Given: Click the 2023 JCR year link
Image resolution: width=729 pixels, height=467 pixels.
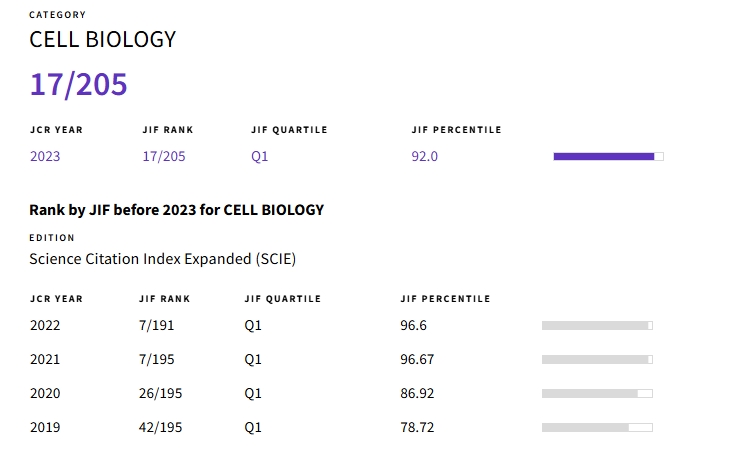Looking at the screenshot, I should tap(45, 156).
